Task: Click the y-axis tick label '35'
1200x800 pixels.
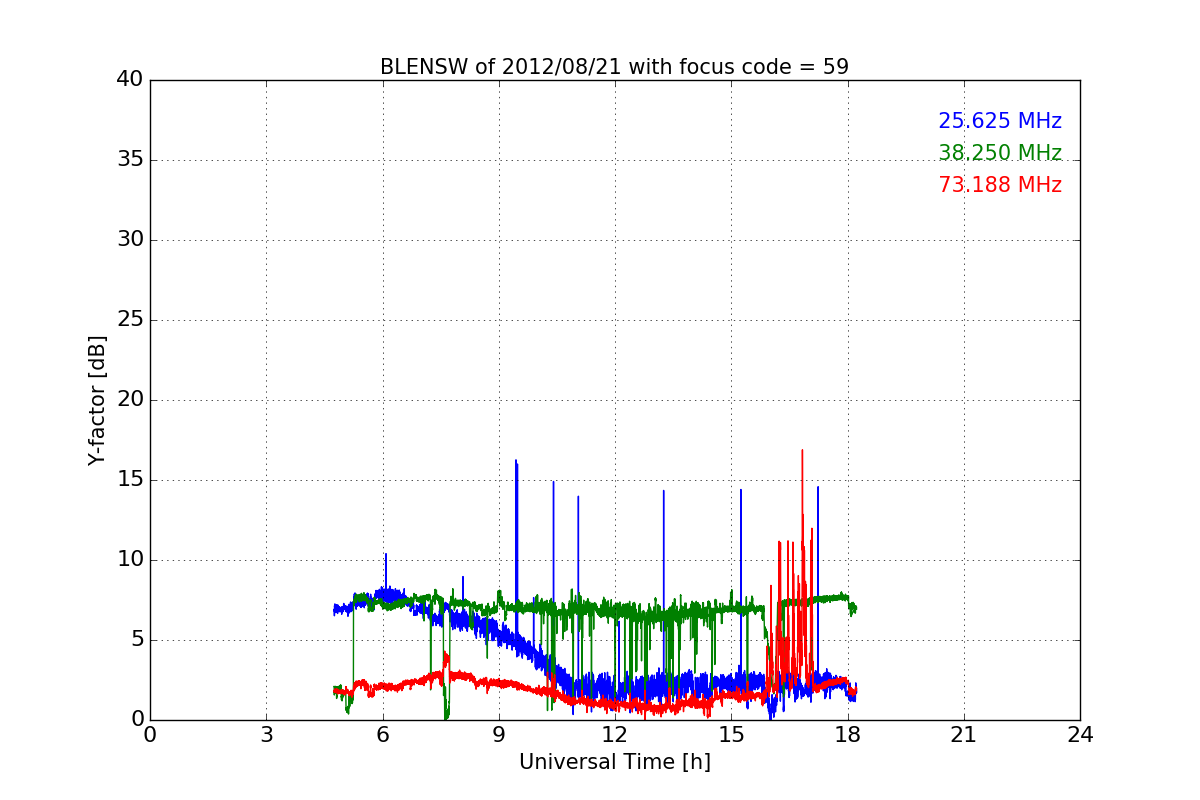Action: pyautogui.click(x=130, y=160)
